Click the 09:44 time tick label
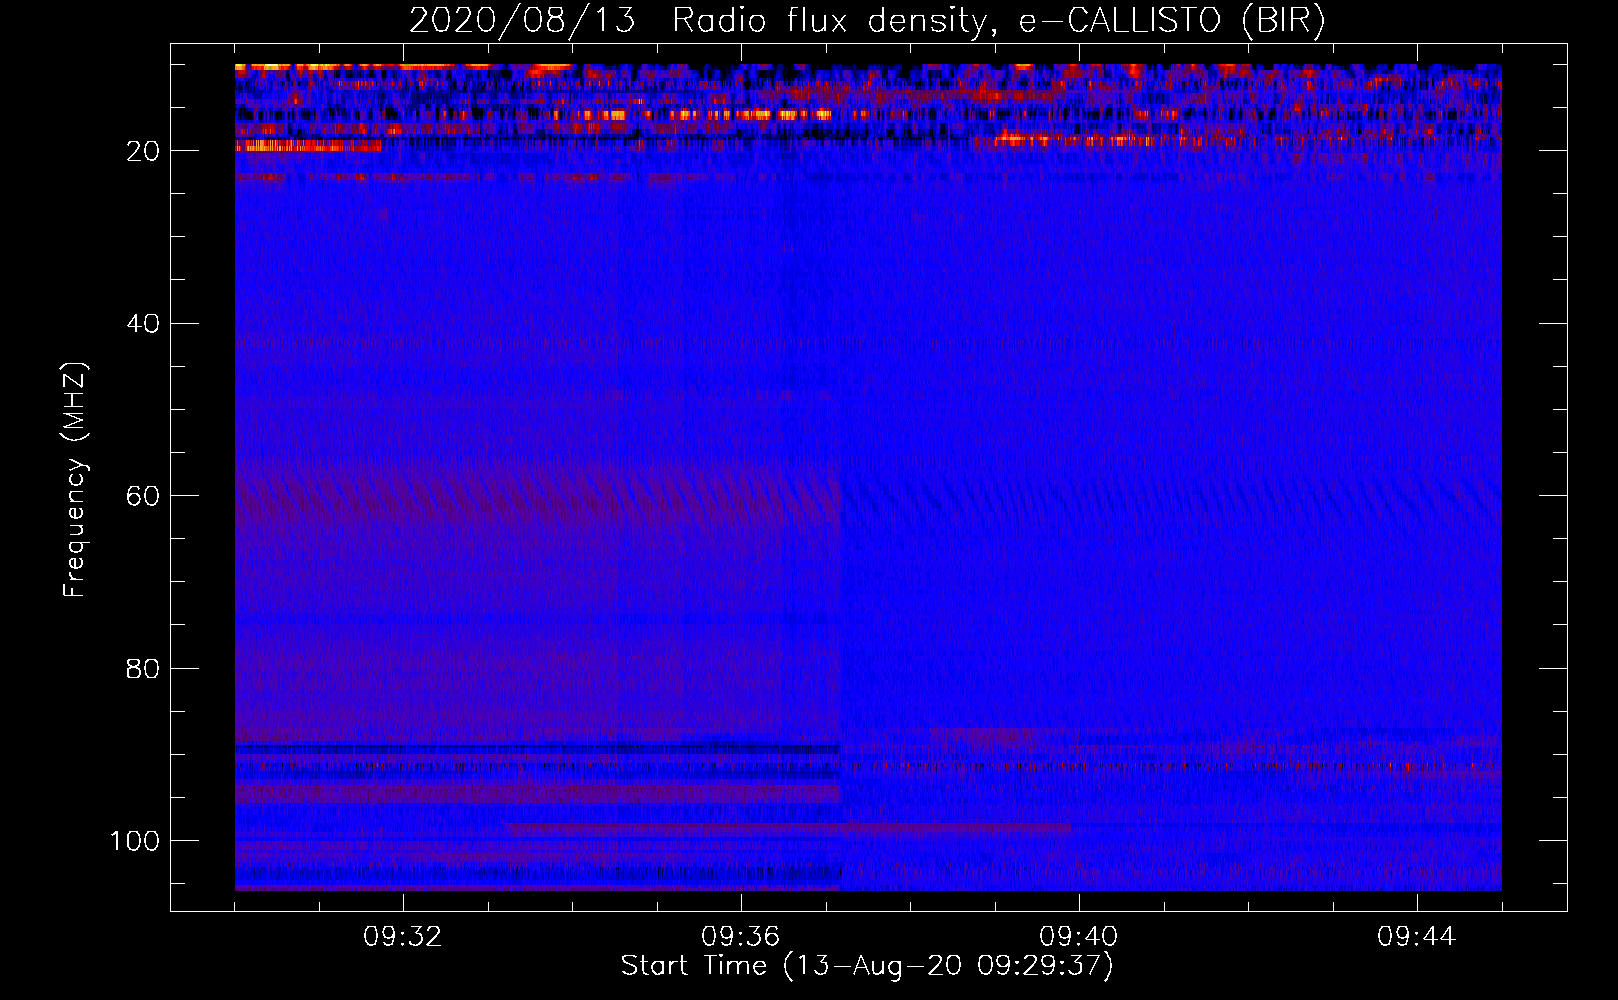This screenshot has width=1618, height=1000. 1416,937
